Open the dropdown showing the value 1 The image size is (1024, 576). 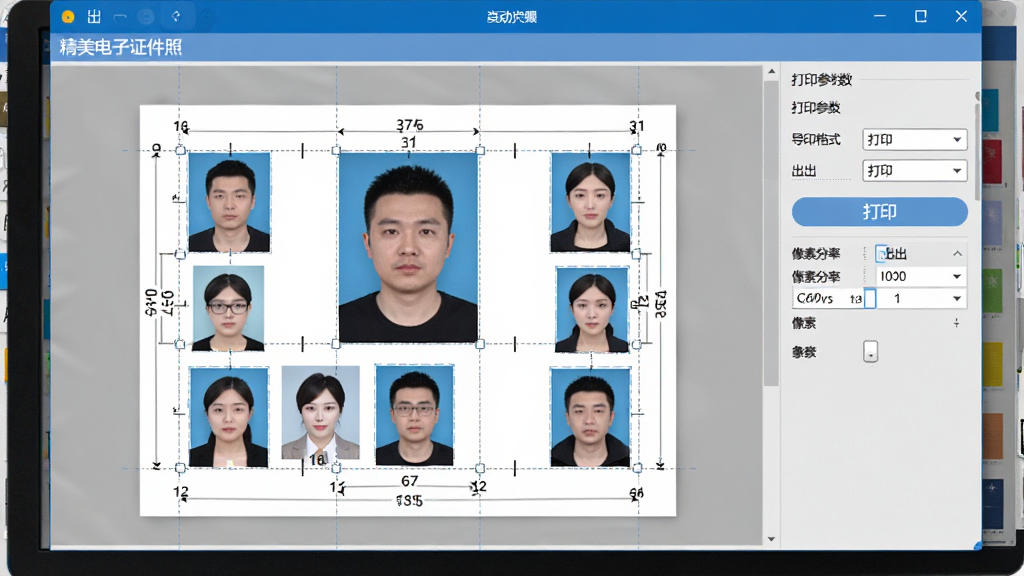920,298
